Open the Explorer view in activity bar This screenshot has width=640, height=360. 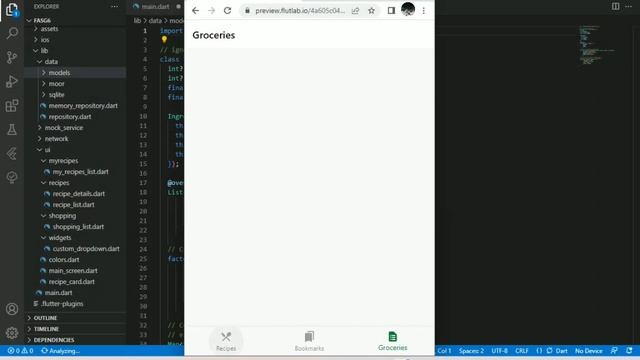click(x=12, y=9)
